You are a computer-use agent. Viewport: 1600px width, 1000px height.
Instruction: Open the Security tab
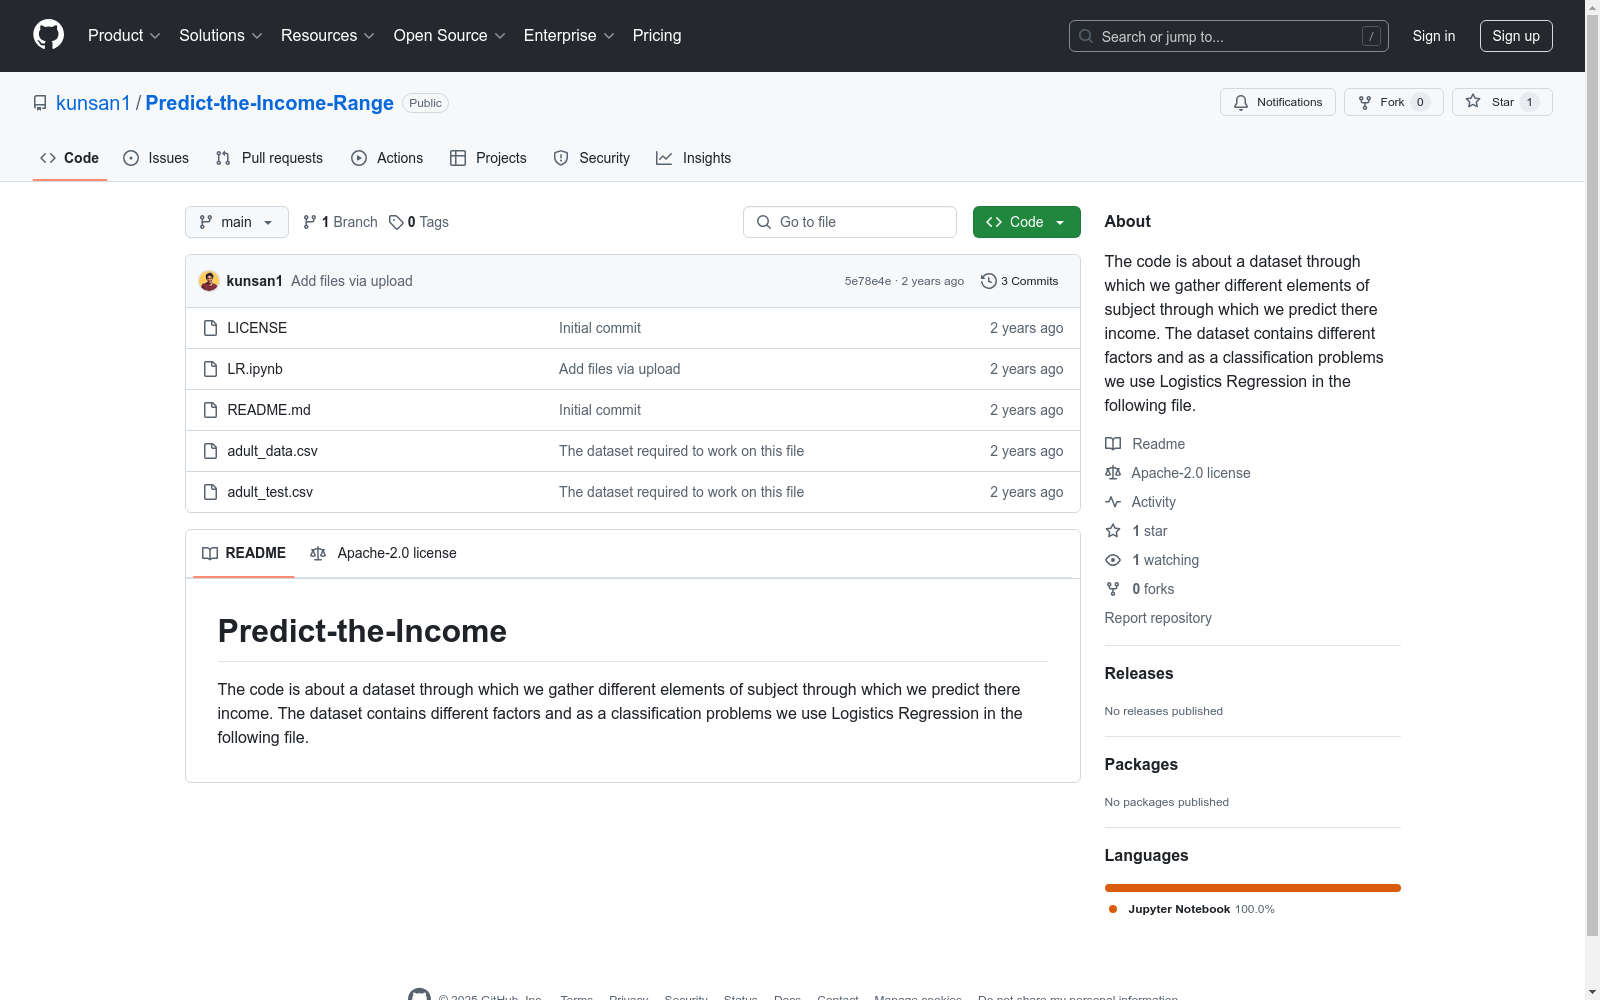pyautogui.click(x=592, y=158)
